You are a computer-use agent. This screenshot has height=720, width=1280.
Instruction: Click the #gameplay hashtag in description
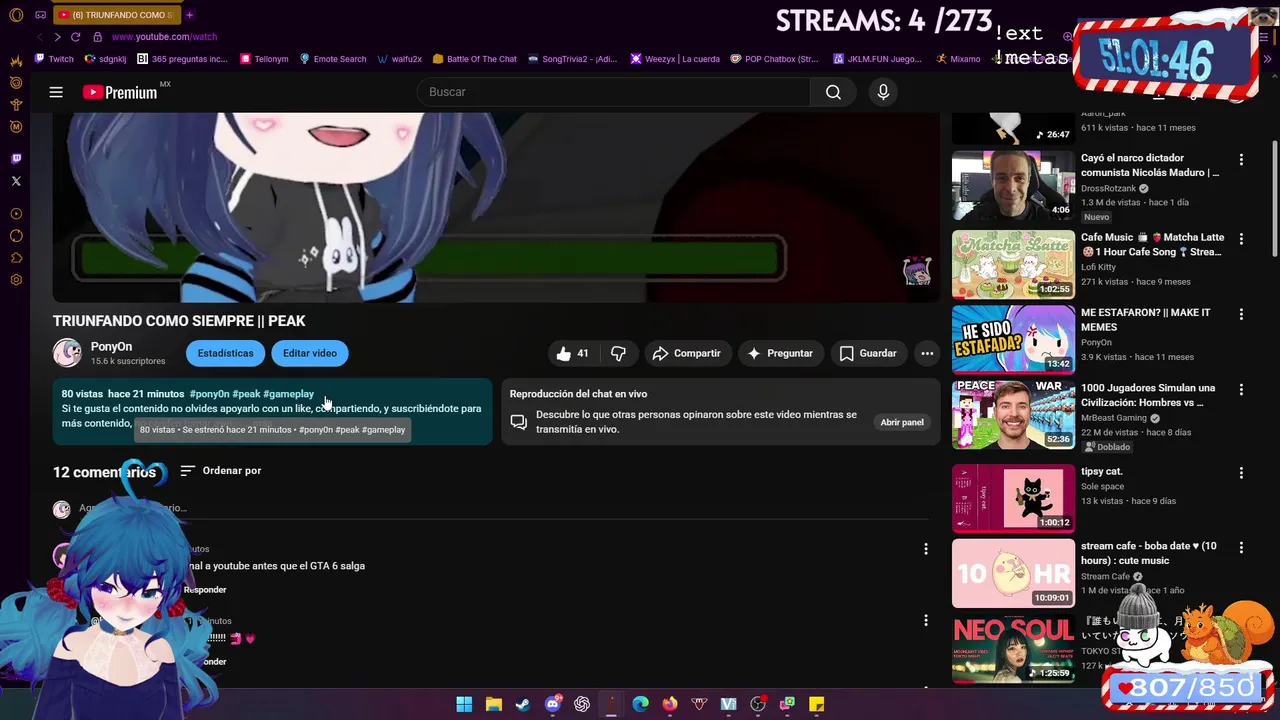(x=288, y=394)
